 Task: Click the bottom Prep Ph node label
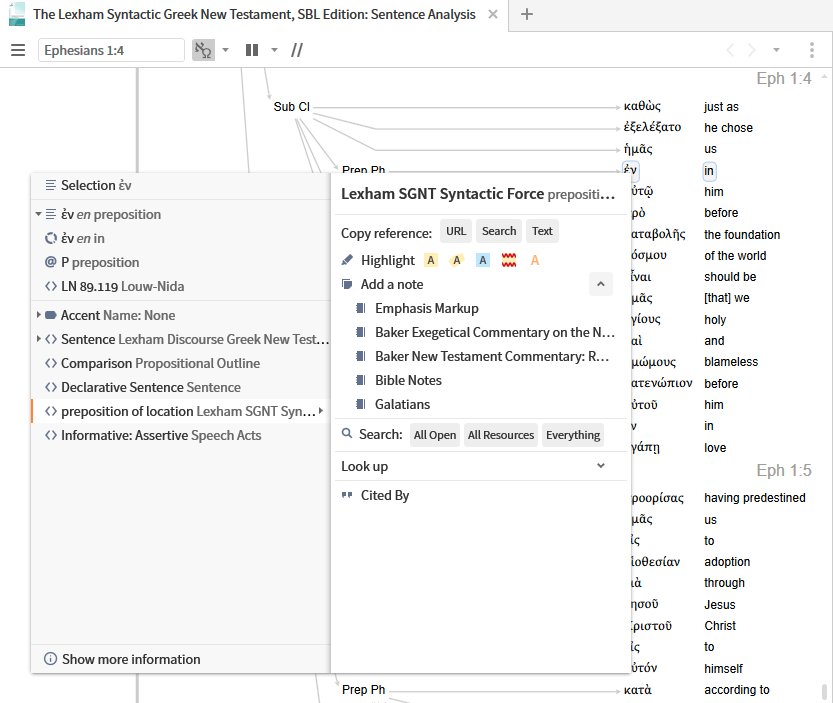363,689
